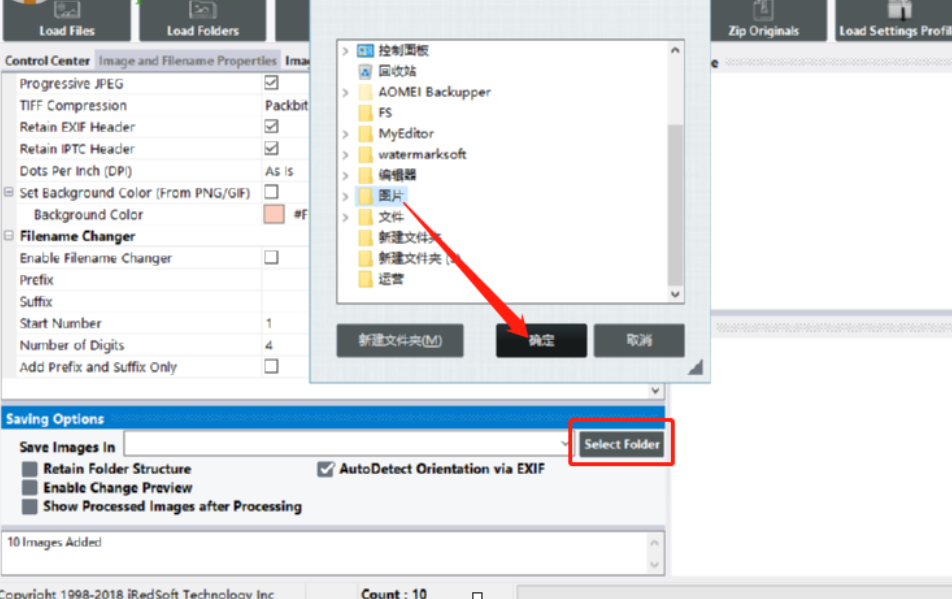The width and height of the screenshot is (952, 599).
Task: Click the TIFF Compression Packbits value
Action: [x=287, y=106]
